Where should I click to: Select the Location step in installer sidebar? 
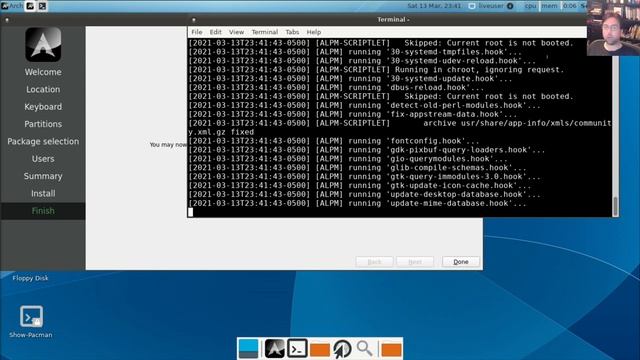pyautogui.click(x=43, y=89)
